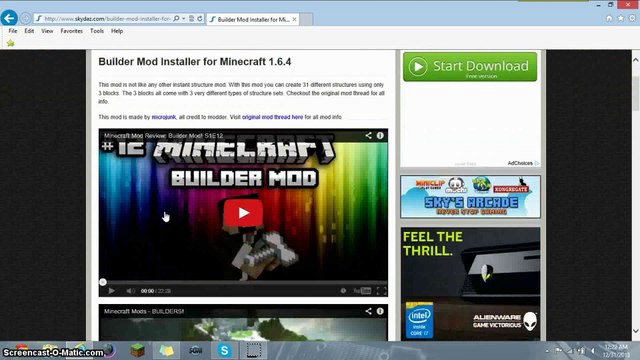Click the page scrollbar down arrow

[636, 331]
